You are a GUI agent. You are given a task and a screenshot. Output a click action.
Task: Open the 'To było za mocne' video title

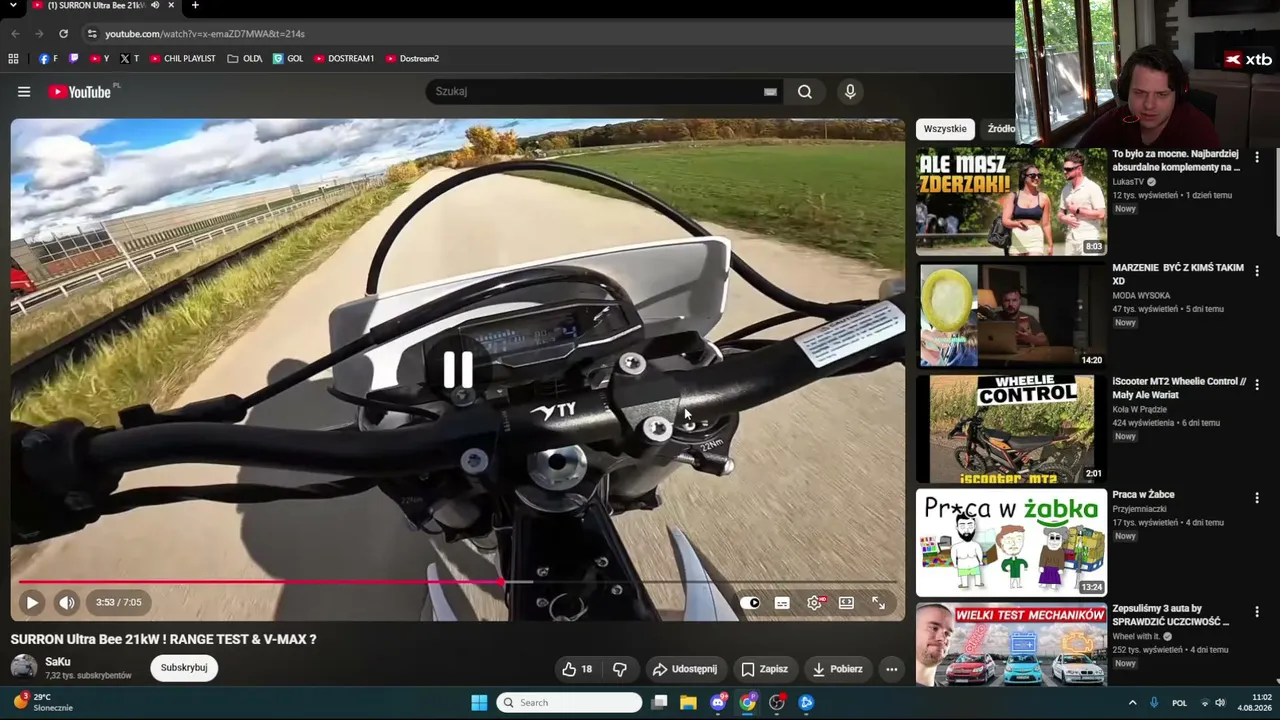[x=1176, y=161]
